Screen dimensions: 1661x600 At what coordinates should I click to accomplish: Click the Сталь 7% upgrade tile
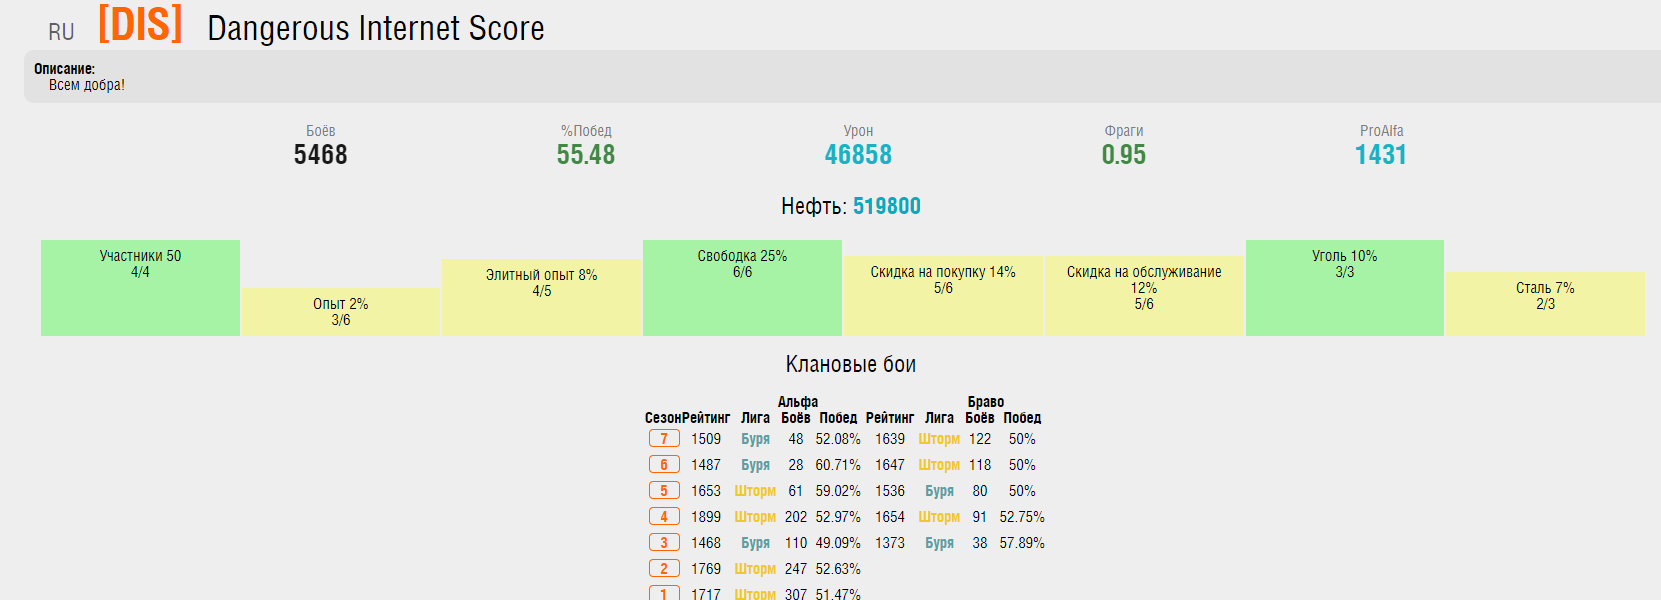(x=1545, y=303)
